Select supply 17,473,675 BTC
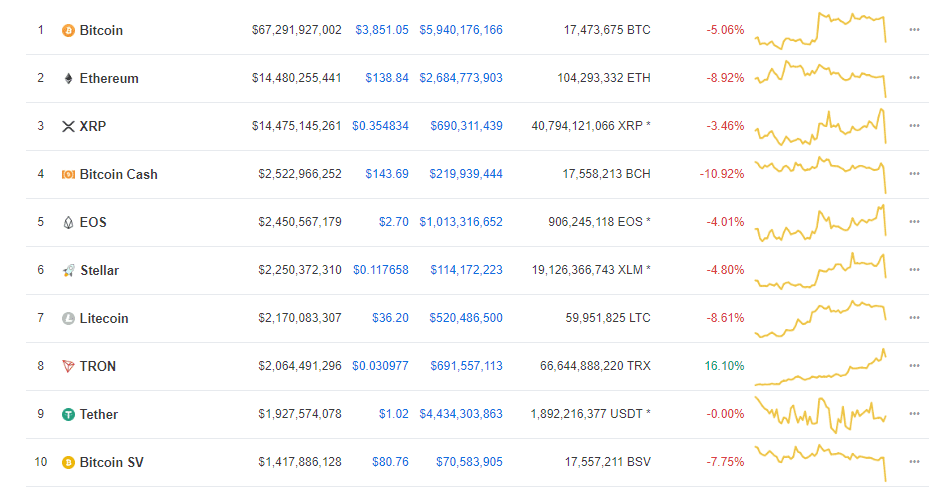 (x=607, y=30)
